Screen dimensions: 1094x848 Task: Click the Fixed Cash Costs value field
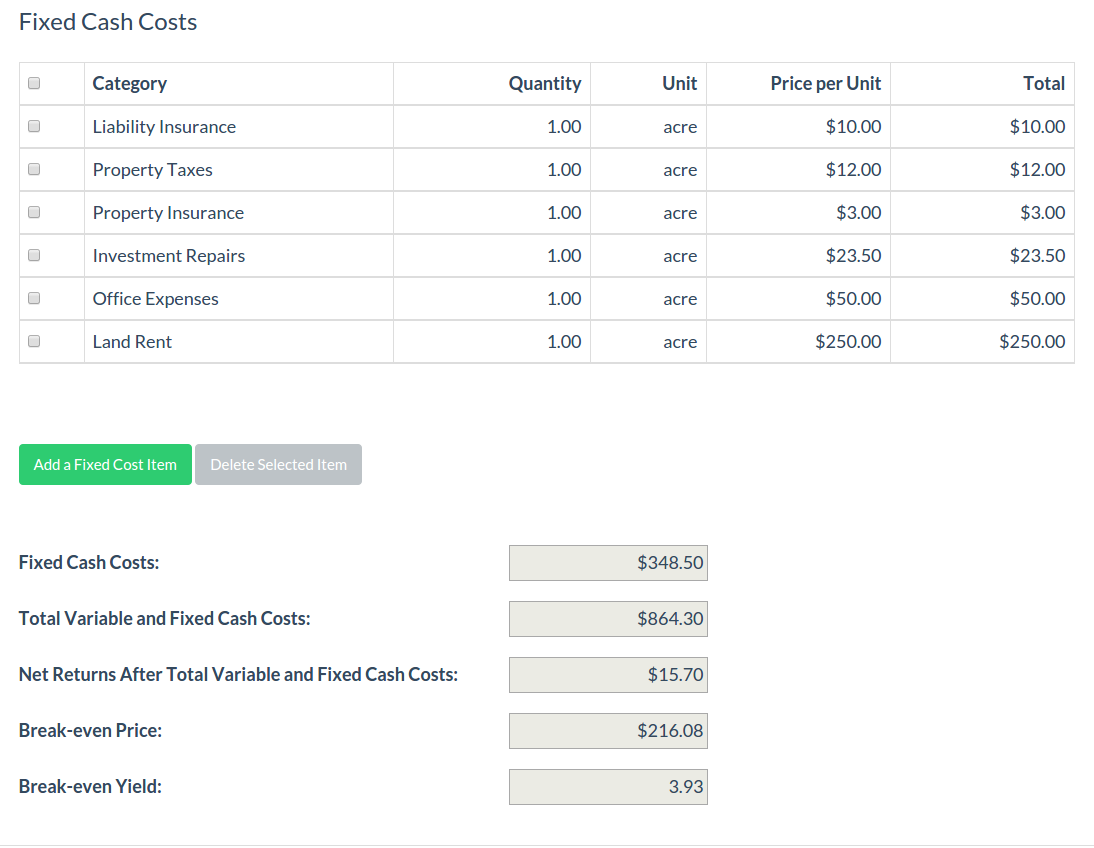(608, 563)
